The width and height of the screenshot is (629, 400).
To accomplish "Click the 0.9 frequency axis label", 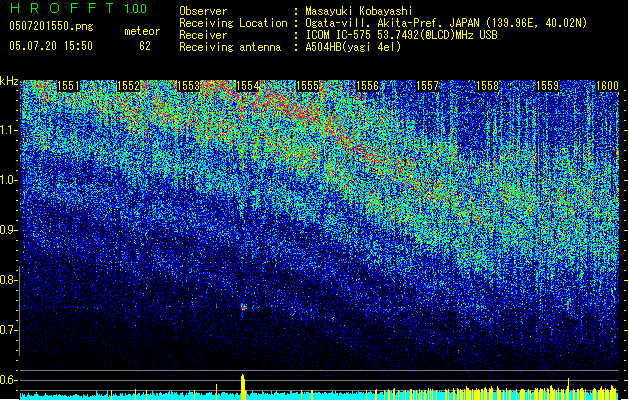I will (8, 230).
